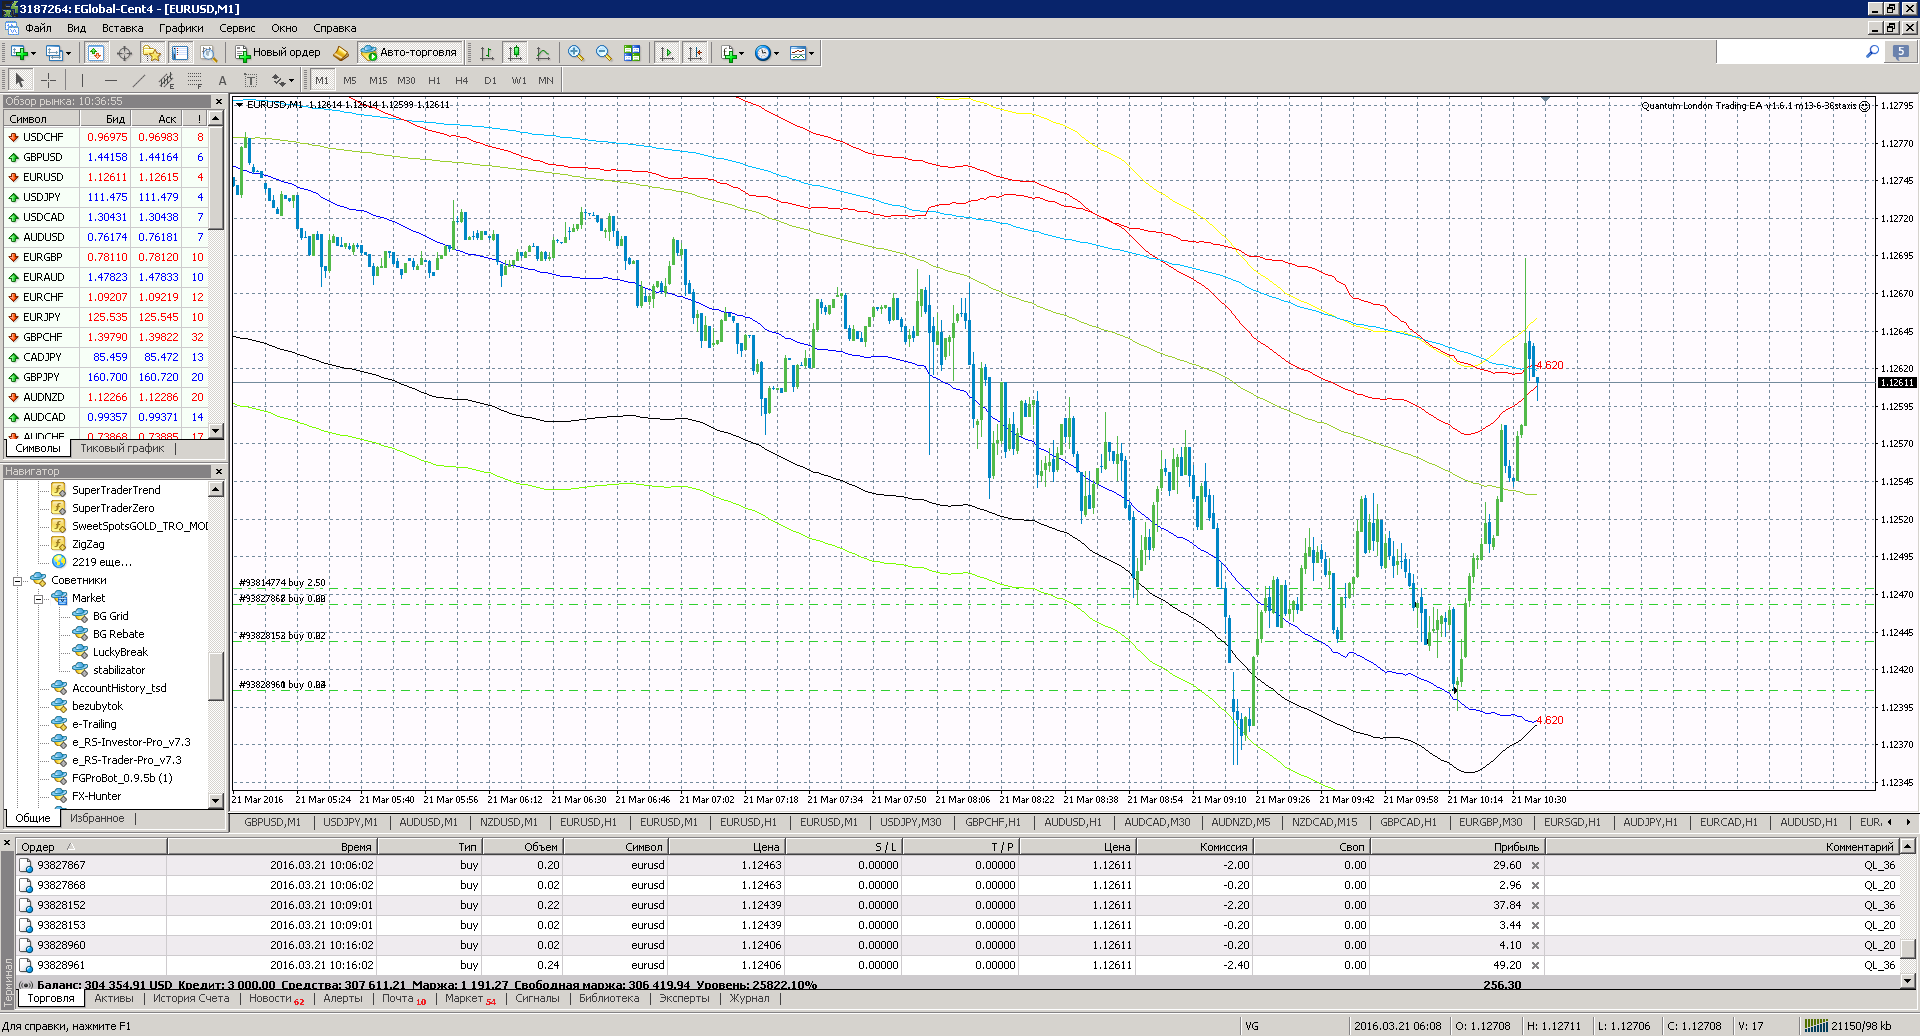Select the crosshair tool
The width and height of the screenshot is (1920, 1036).
tap(48, 80)
